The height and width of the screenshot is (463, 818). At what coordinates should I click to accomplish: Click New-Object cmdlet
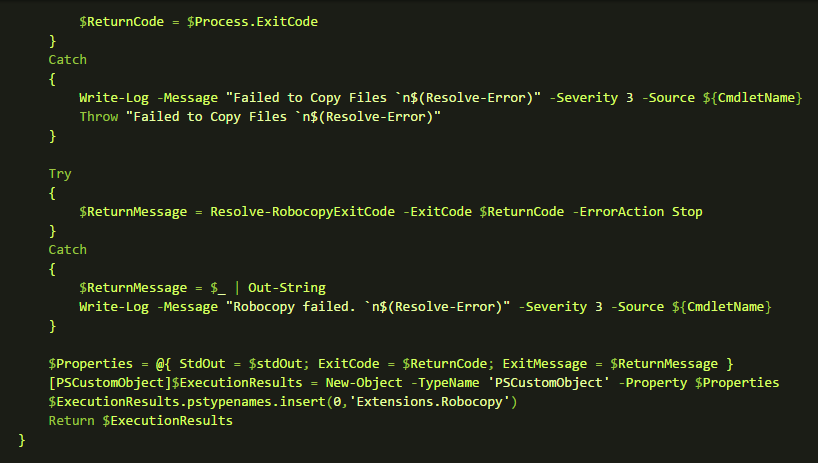[364, 383]
